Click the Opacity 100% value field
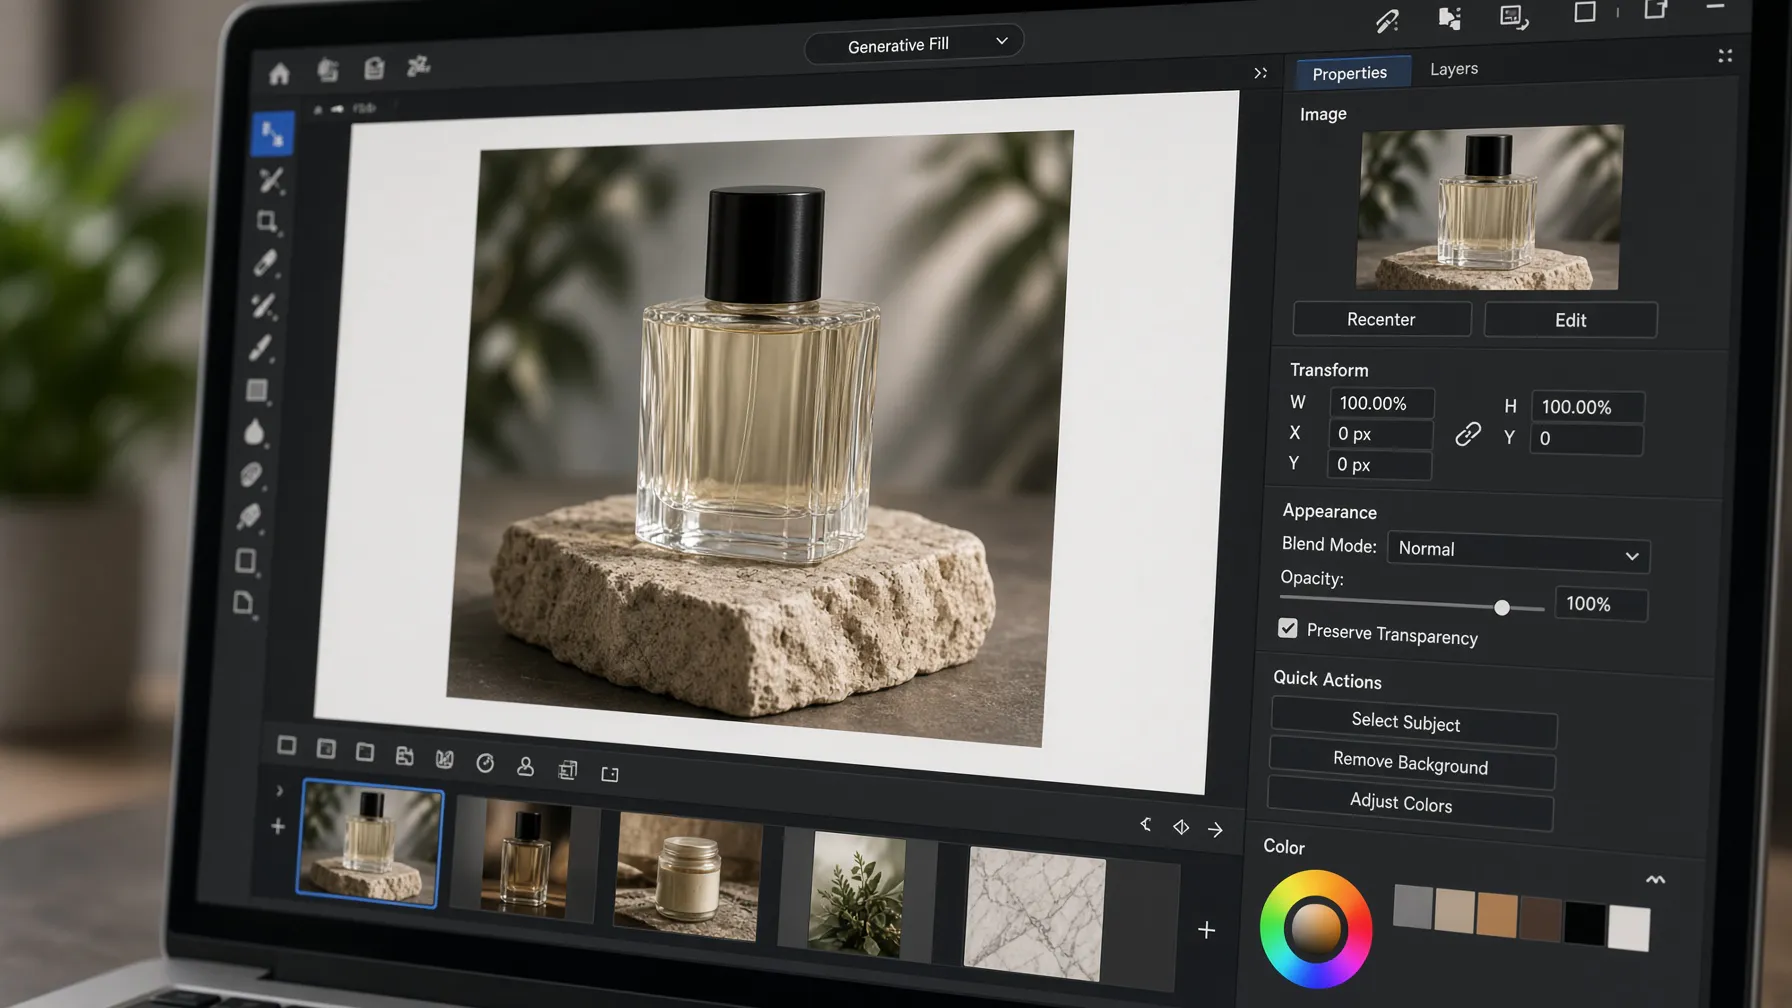Image resolution: width=1792 pixels, height=1008 pixels. coord(1602,604)
